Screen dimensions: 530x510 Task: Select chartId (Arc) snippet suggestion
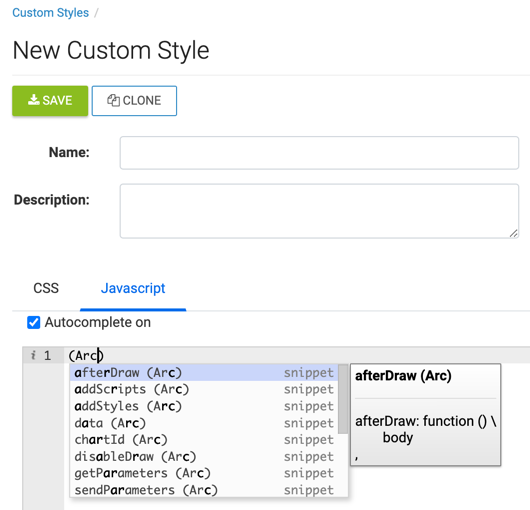pos(204,439)
